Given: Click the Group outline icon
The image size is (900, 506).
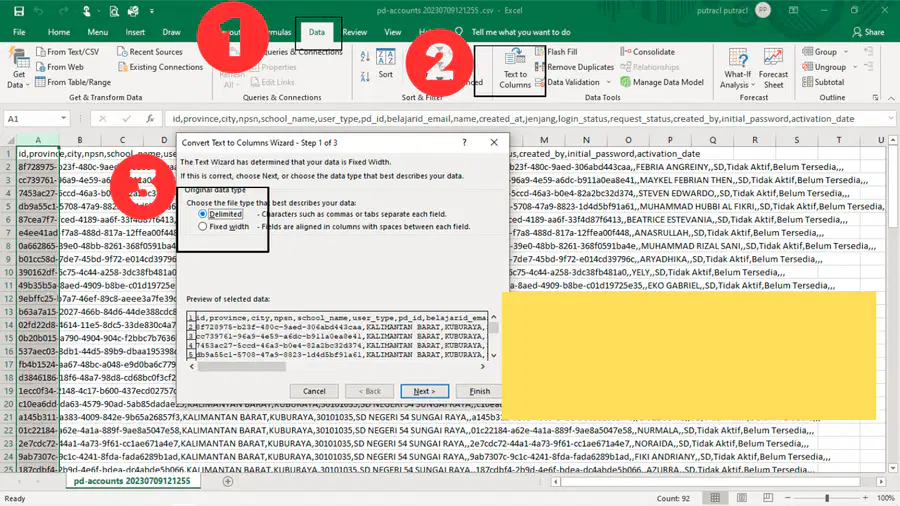Looking at the screenshot, I should click(x=808, y=52).
